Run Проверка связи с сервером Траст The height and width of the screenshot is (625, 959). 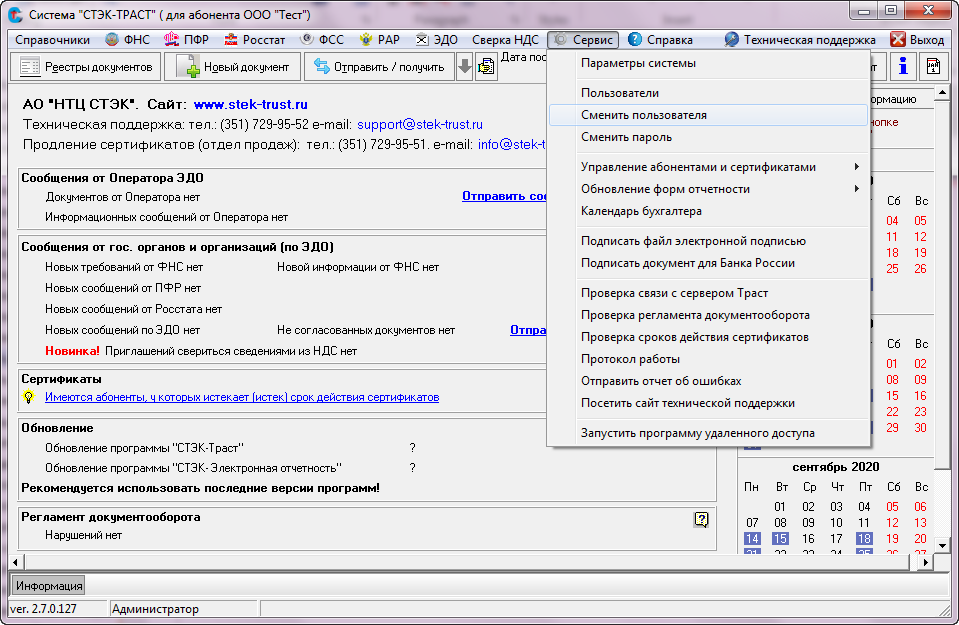(x=709, y=293)
